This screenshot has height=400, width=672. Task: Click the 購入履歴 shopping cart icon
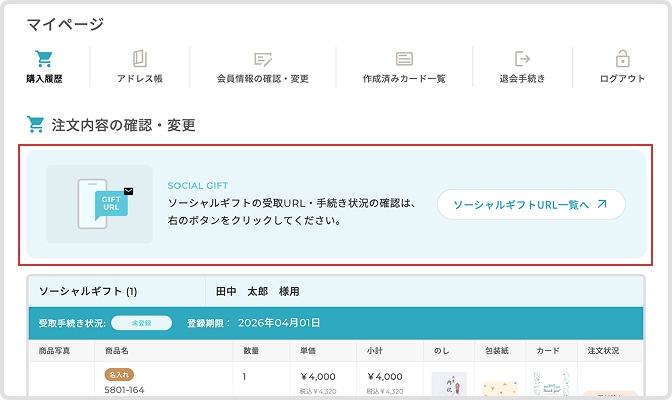point(43,58)
